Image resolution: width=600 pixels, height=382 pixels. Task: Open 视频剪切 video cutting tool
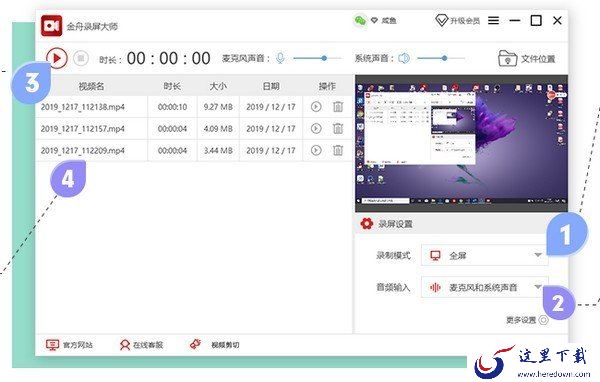click(215, 344)
